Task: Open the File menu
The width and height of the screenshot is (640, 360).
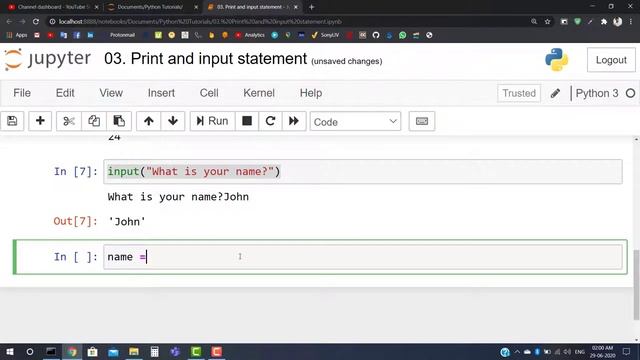Action: 22,93
